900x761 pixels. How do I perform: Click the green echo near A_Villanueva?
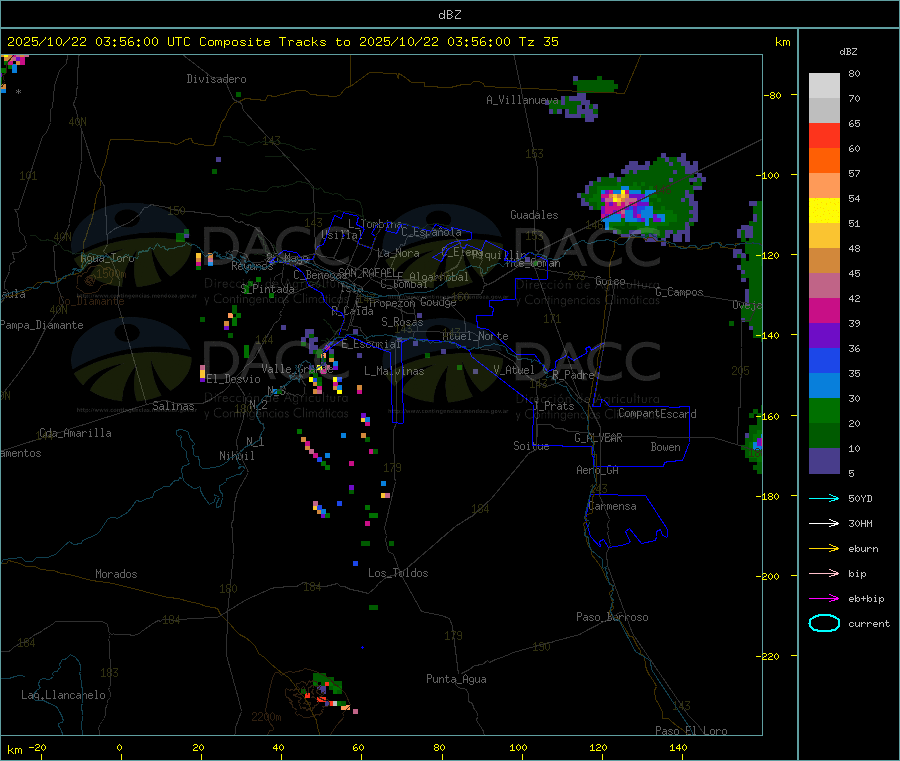tap(596, 86)
